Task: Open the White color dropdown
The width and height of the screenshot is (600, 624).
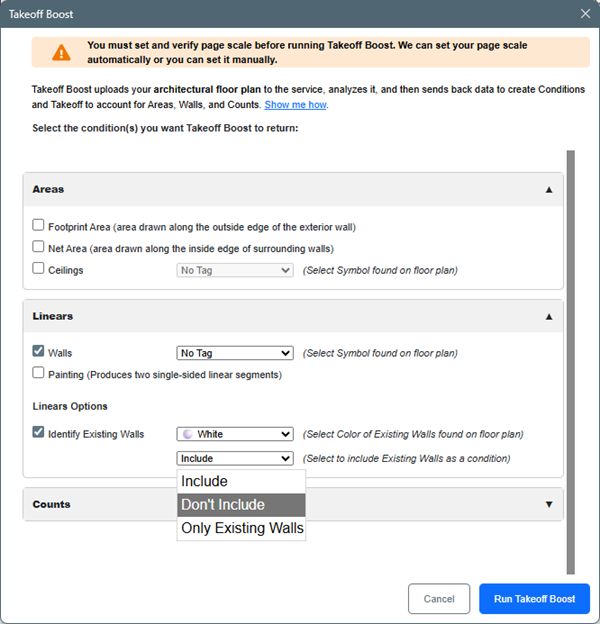Action: [235, 434]
